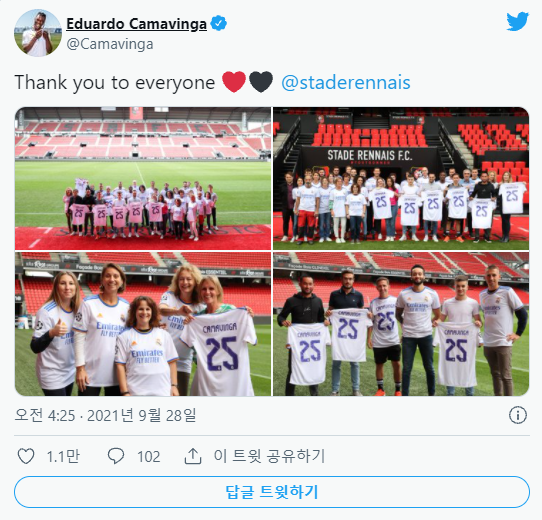
Task: Open the Stade Rennais F.C. tunnel photo
Action: tap(401, 178)
